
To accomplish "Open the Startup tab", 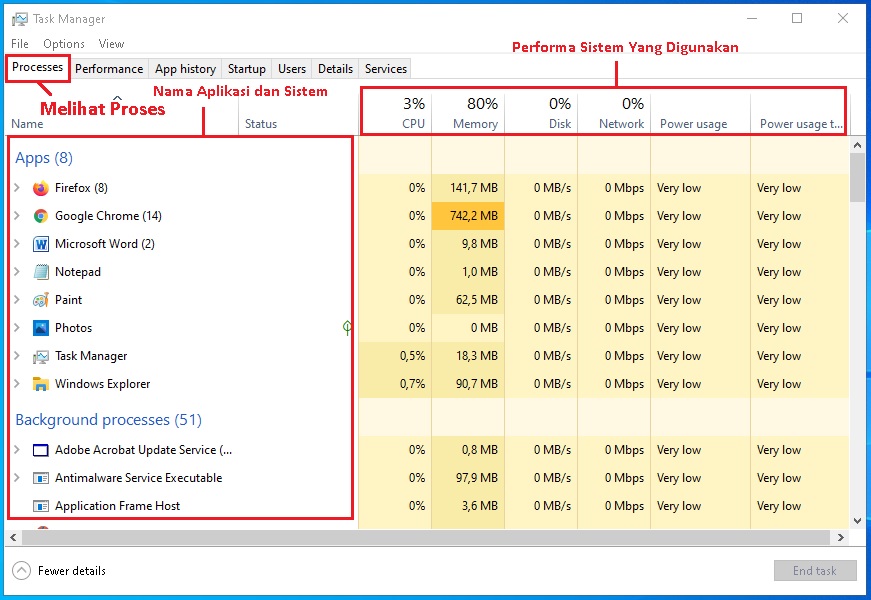I will tap(246, 69).
